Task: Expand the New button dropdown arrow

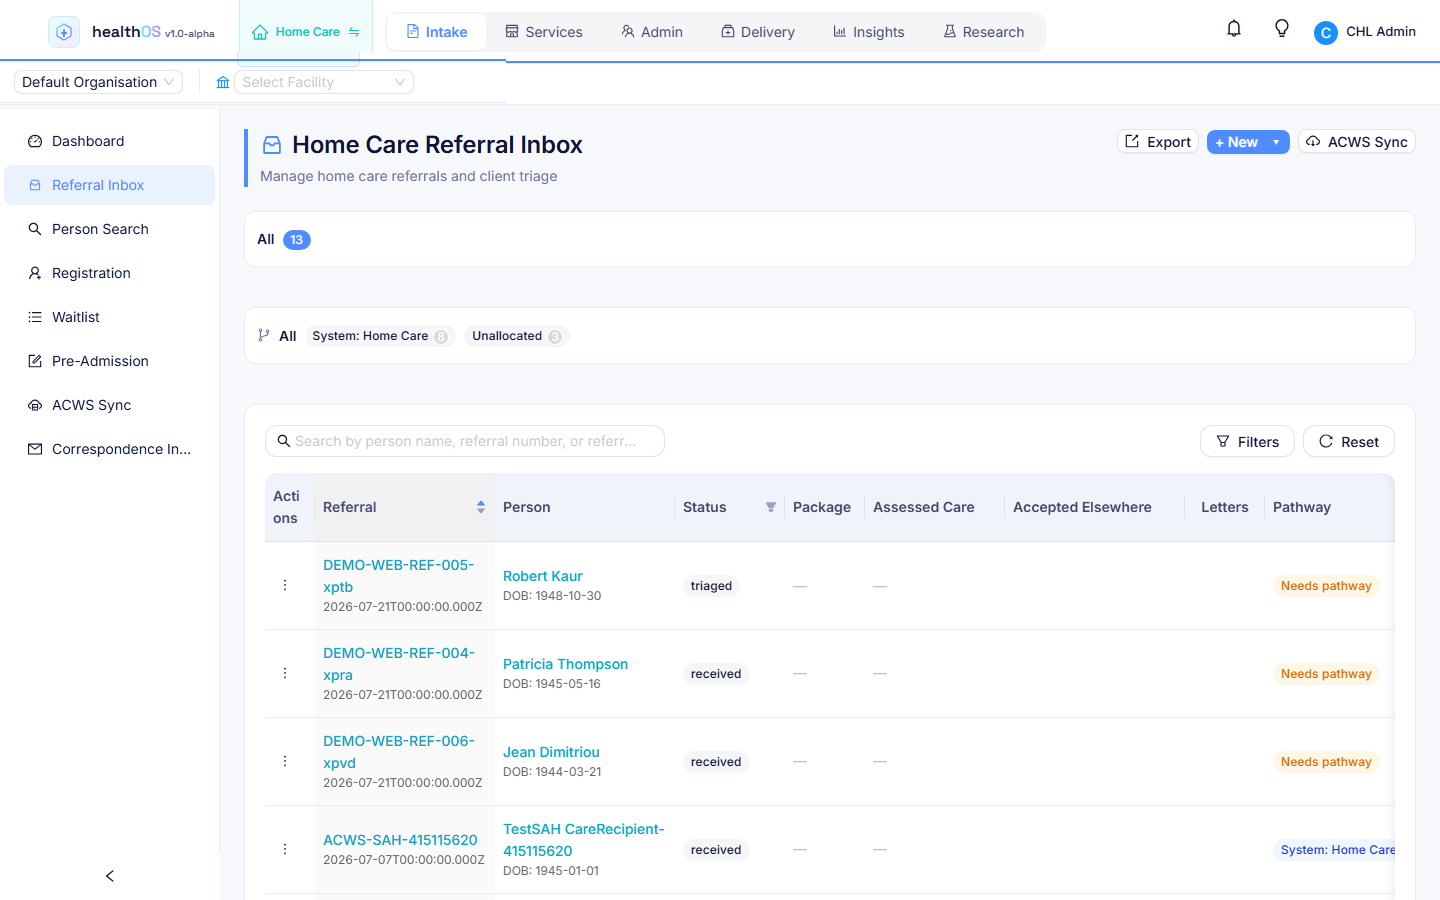Action: [1277, 142]
